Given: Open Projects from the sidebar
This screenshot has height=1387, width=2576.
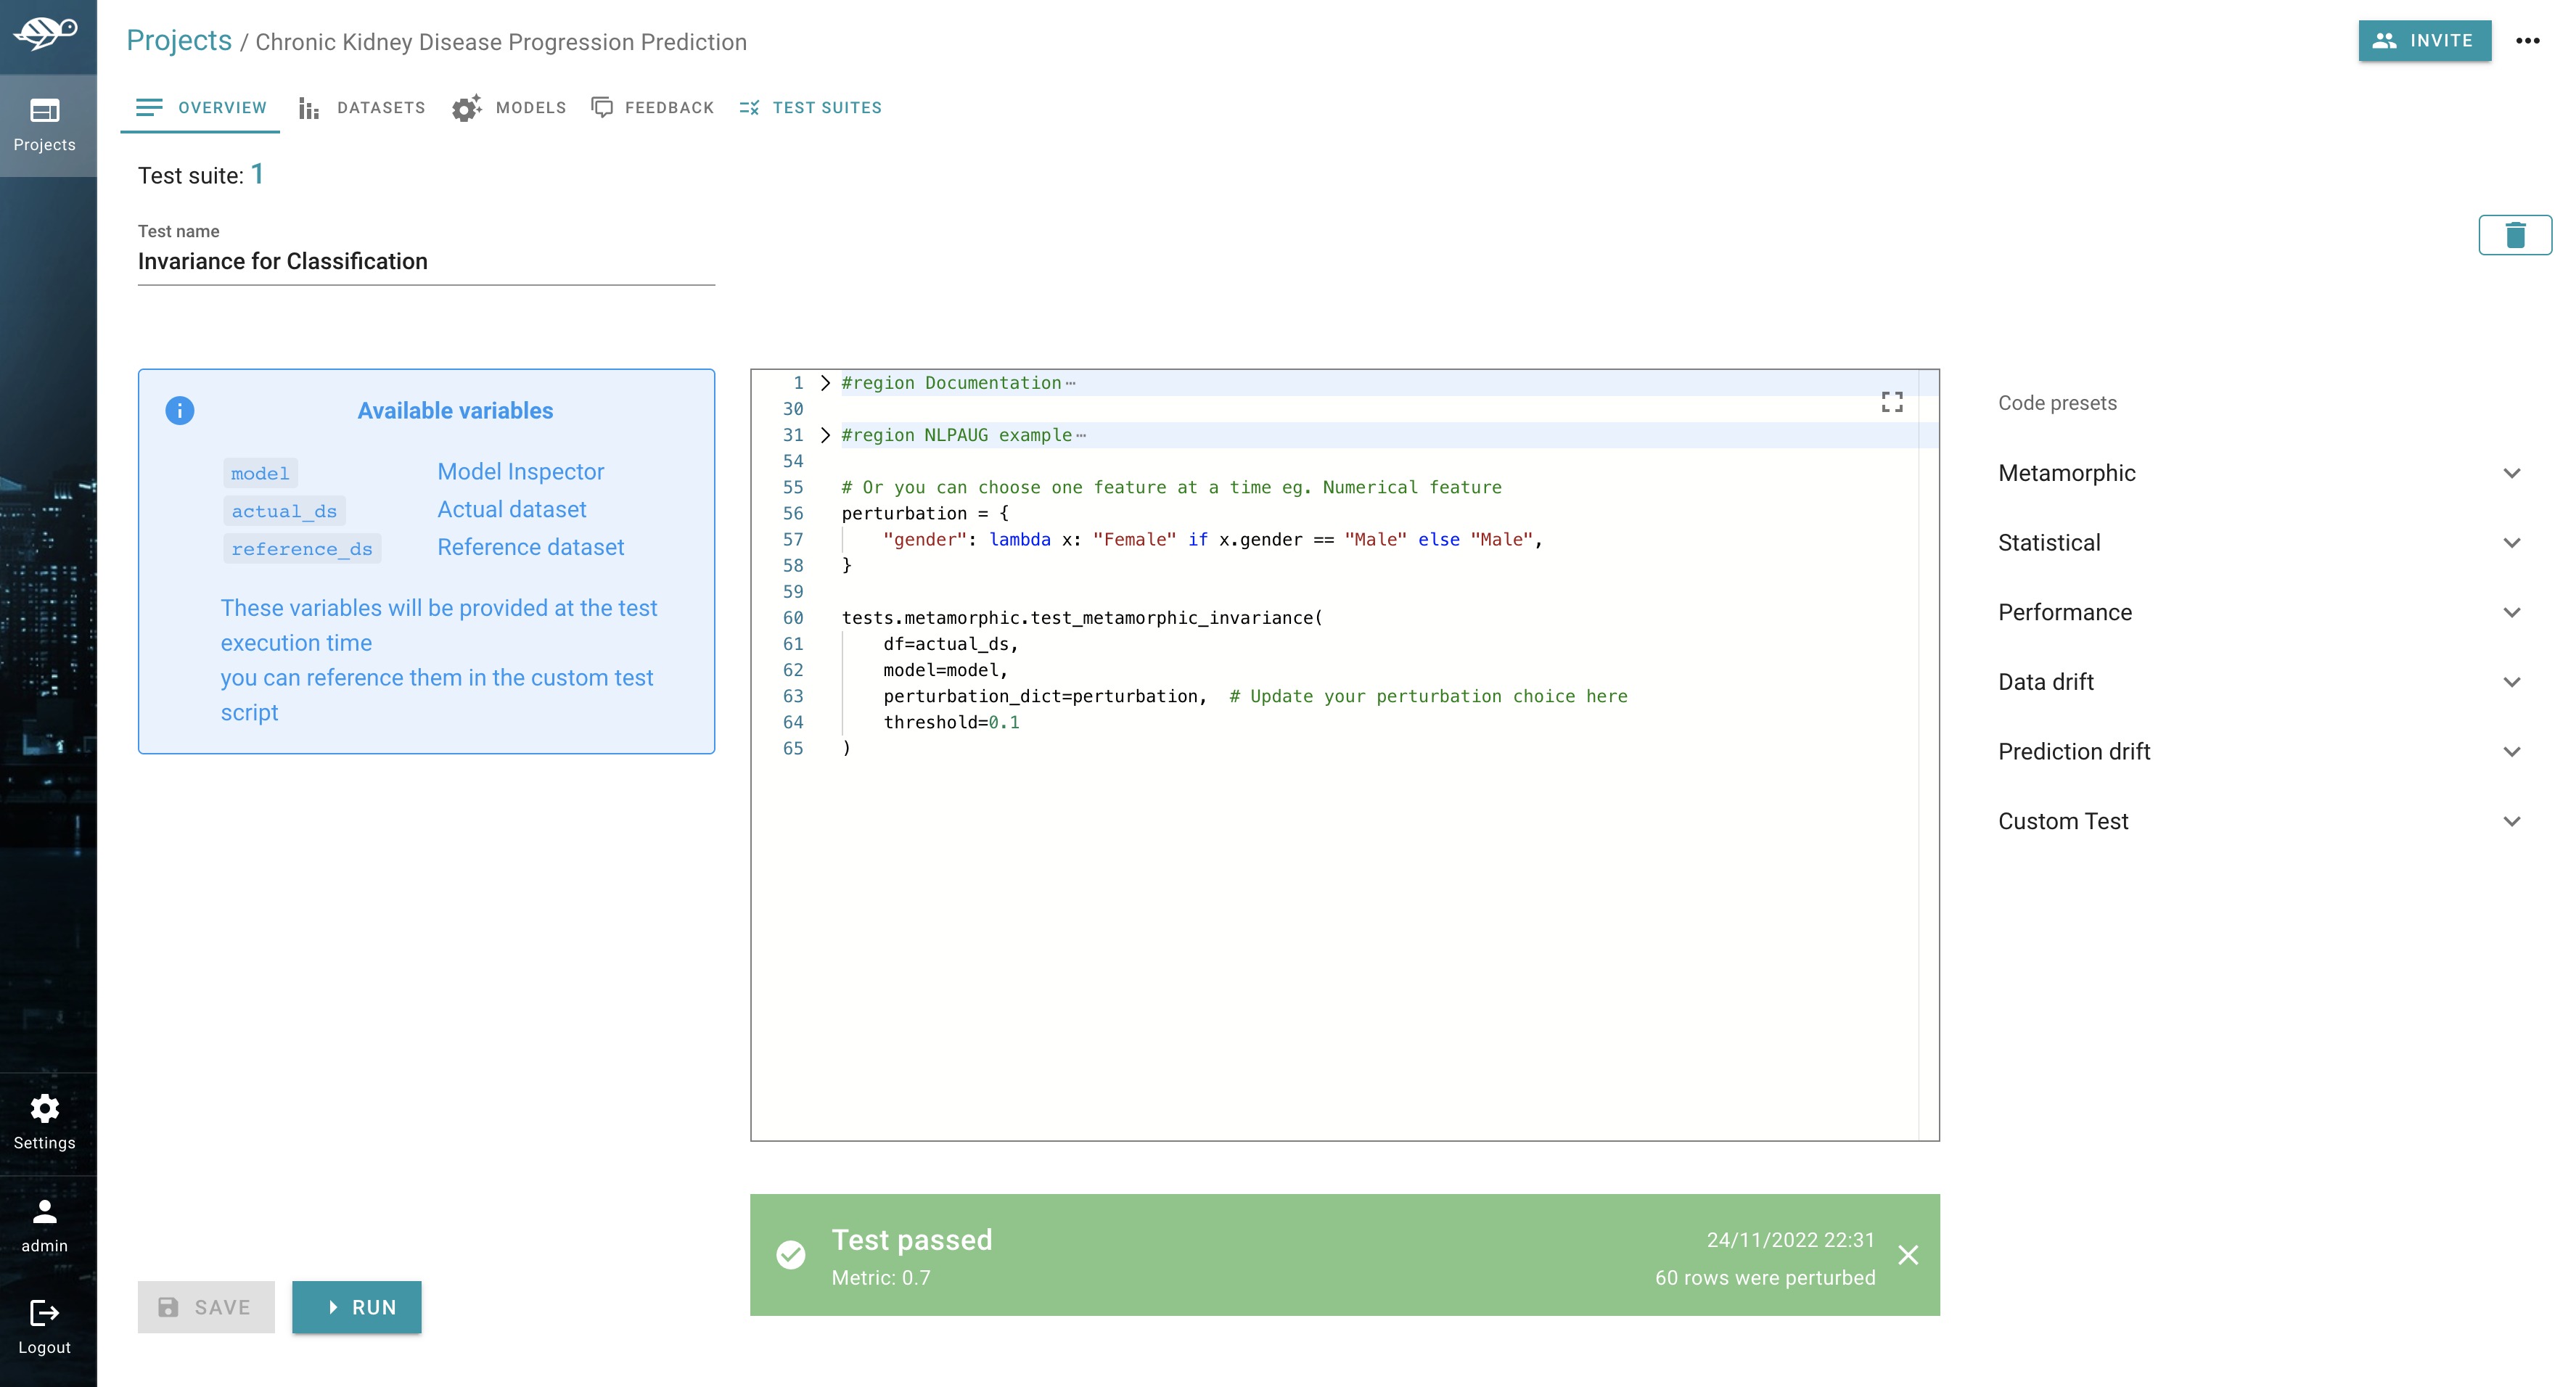Looking at the screenshot, I should point(45,125).
